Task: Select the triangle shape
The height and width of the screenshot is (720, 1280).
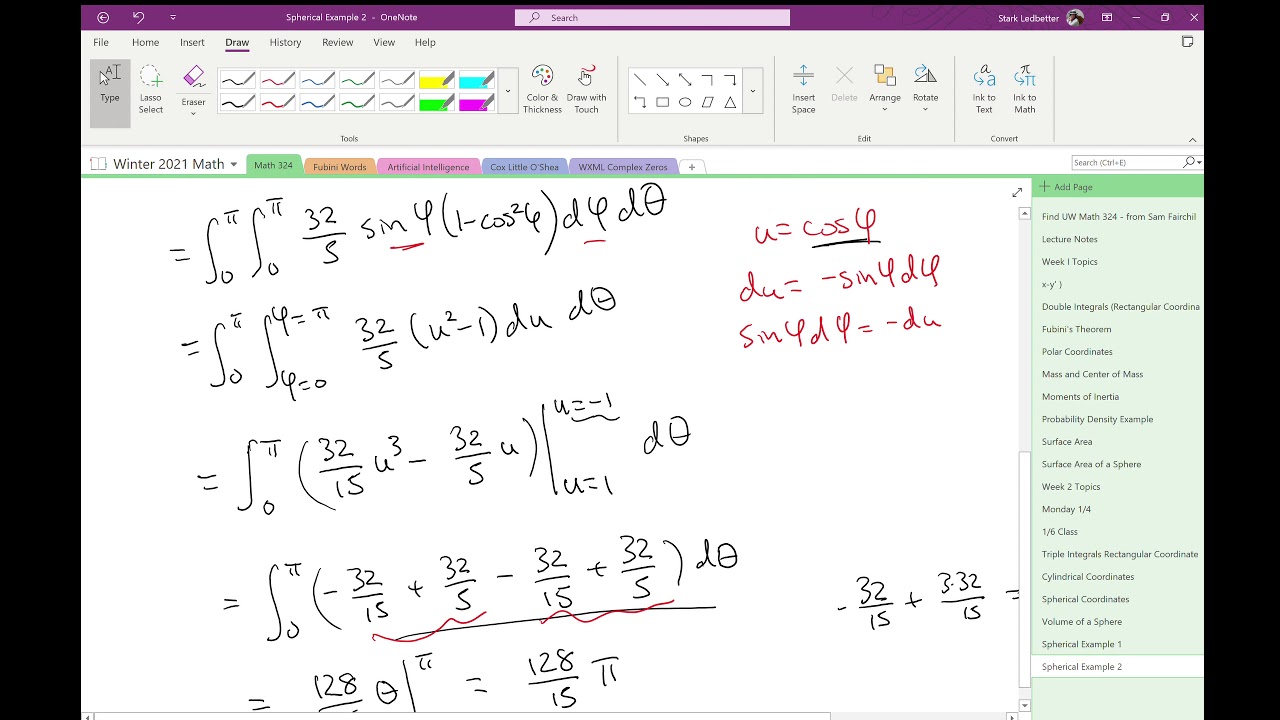Action: pyautogui.click(x=730, y=102)
